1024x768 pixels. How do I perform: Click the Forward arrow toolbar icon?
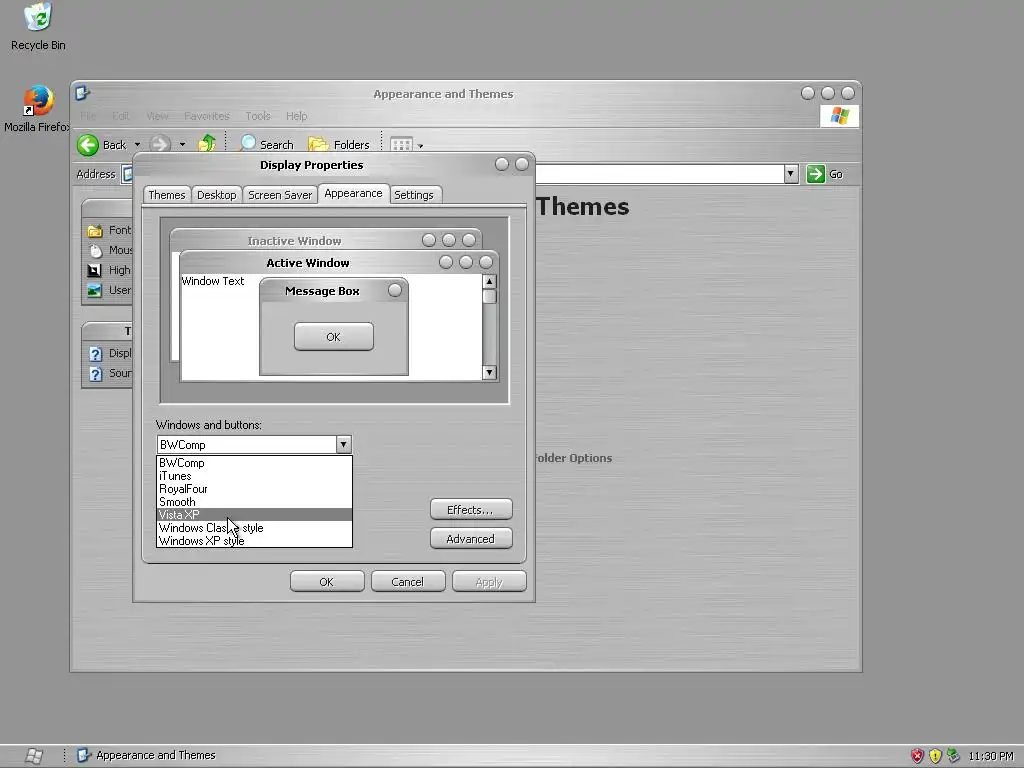(160, 144)
